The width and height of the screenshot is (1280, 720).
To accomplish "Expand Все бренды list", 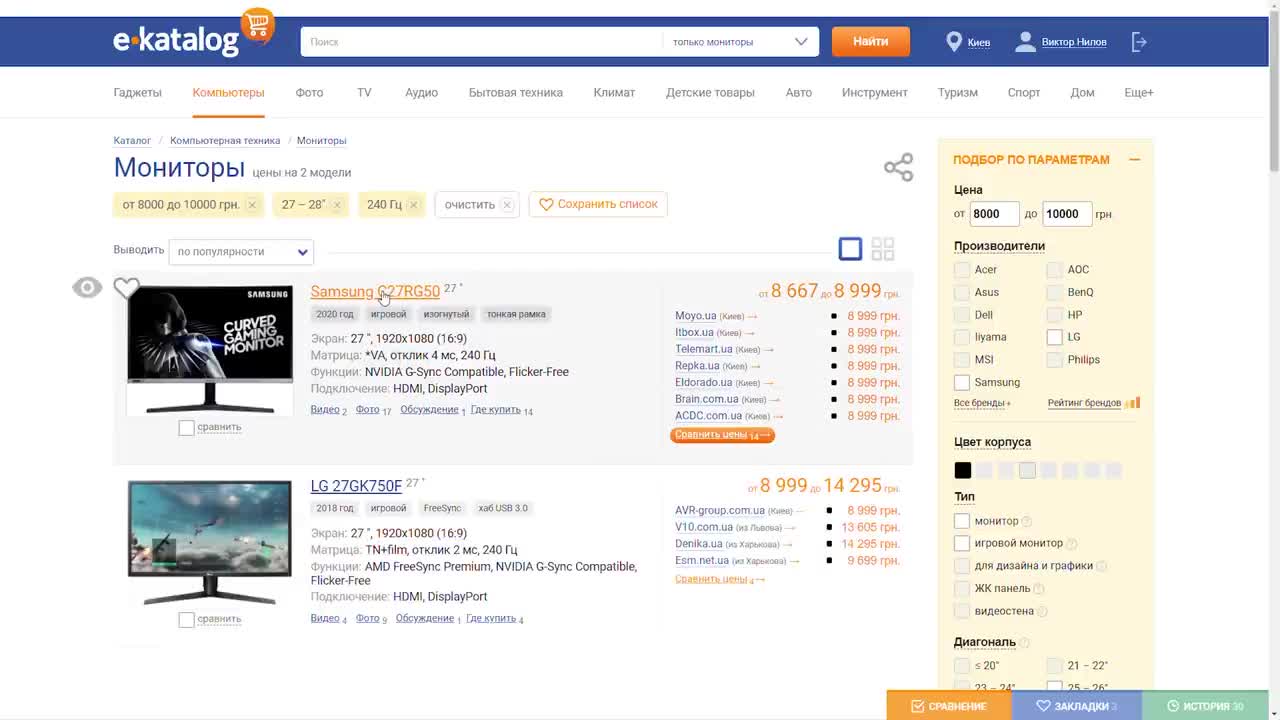I will coord(982,403).
